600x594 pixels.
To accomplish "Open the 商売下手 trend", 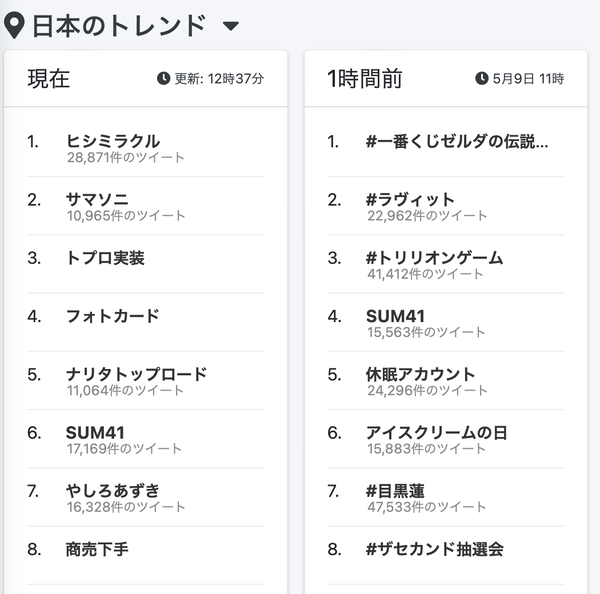I will pyautogui.click(x=97, y=549).
